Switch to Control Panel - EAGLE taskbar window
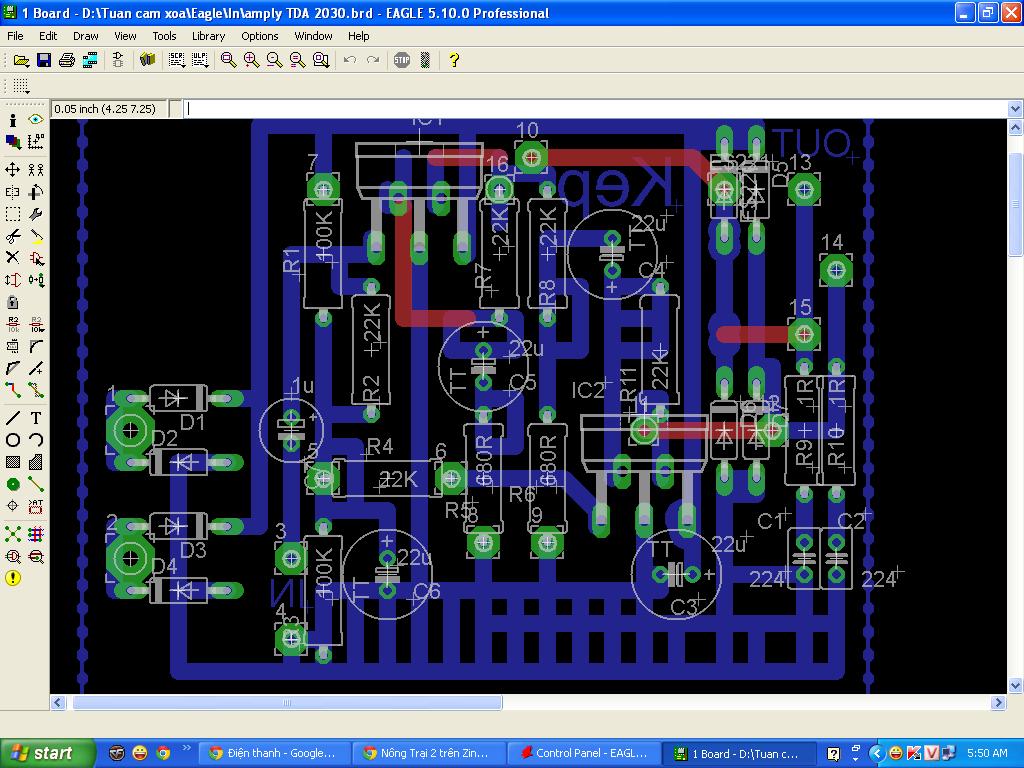The height and width of the screenshot is (768, 1024). (x=585, y=753)
